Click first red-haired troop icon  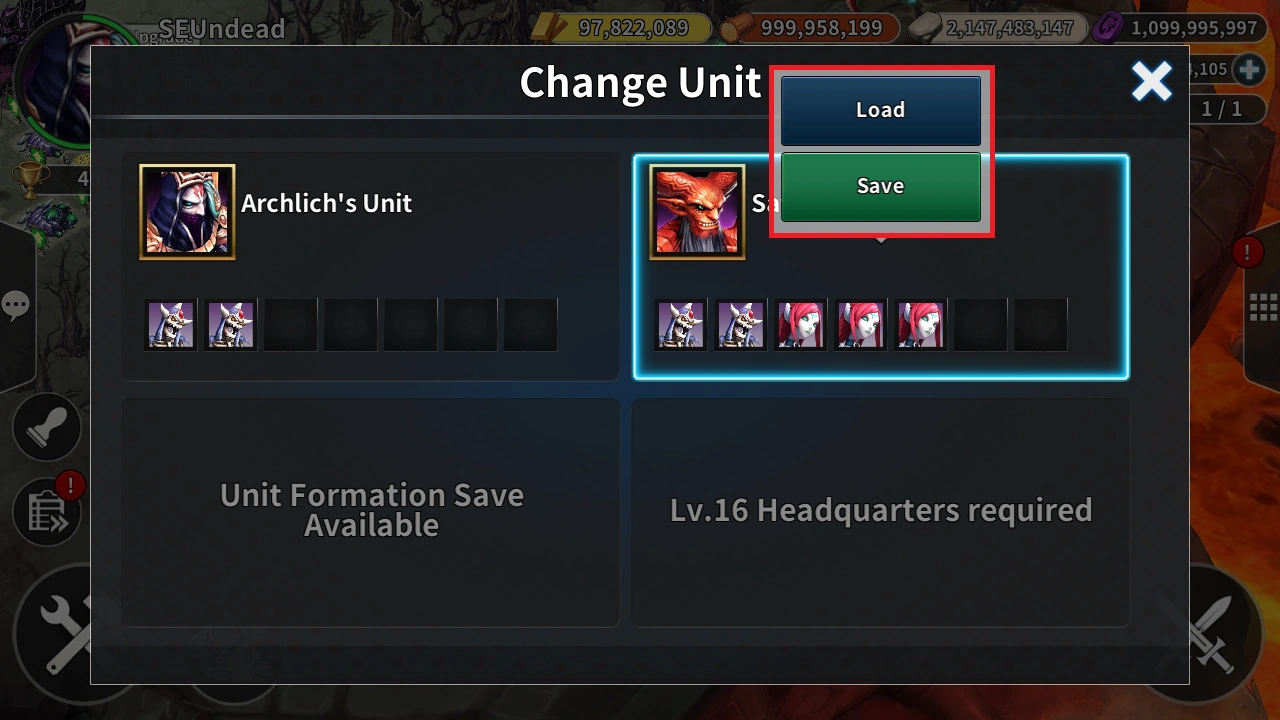pos(801,325)
